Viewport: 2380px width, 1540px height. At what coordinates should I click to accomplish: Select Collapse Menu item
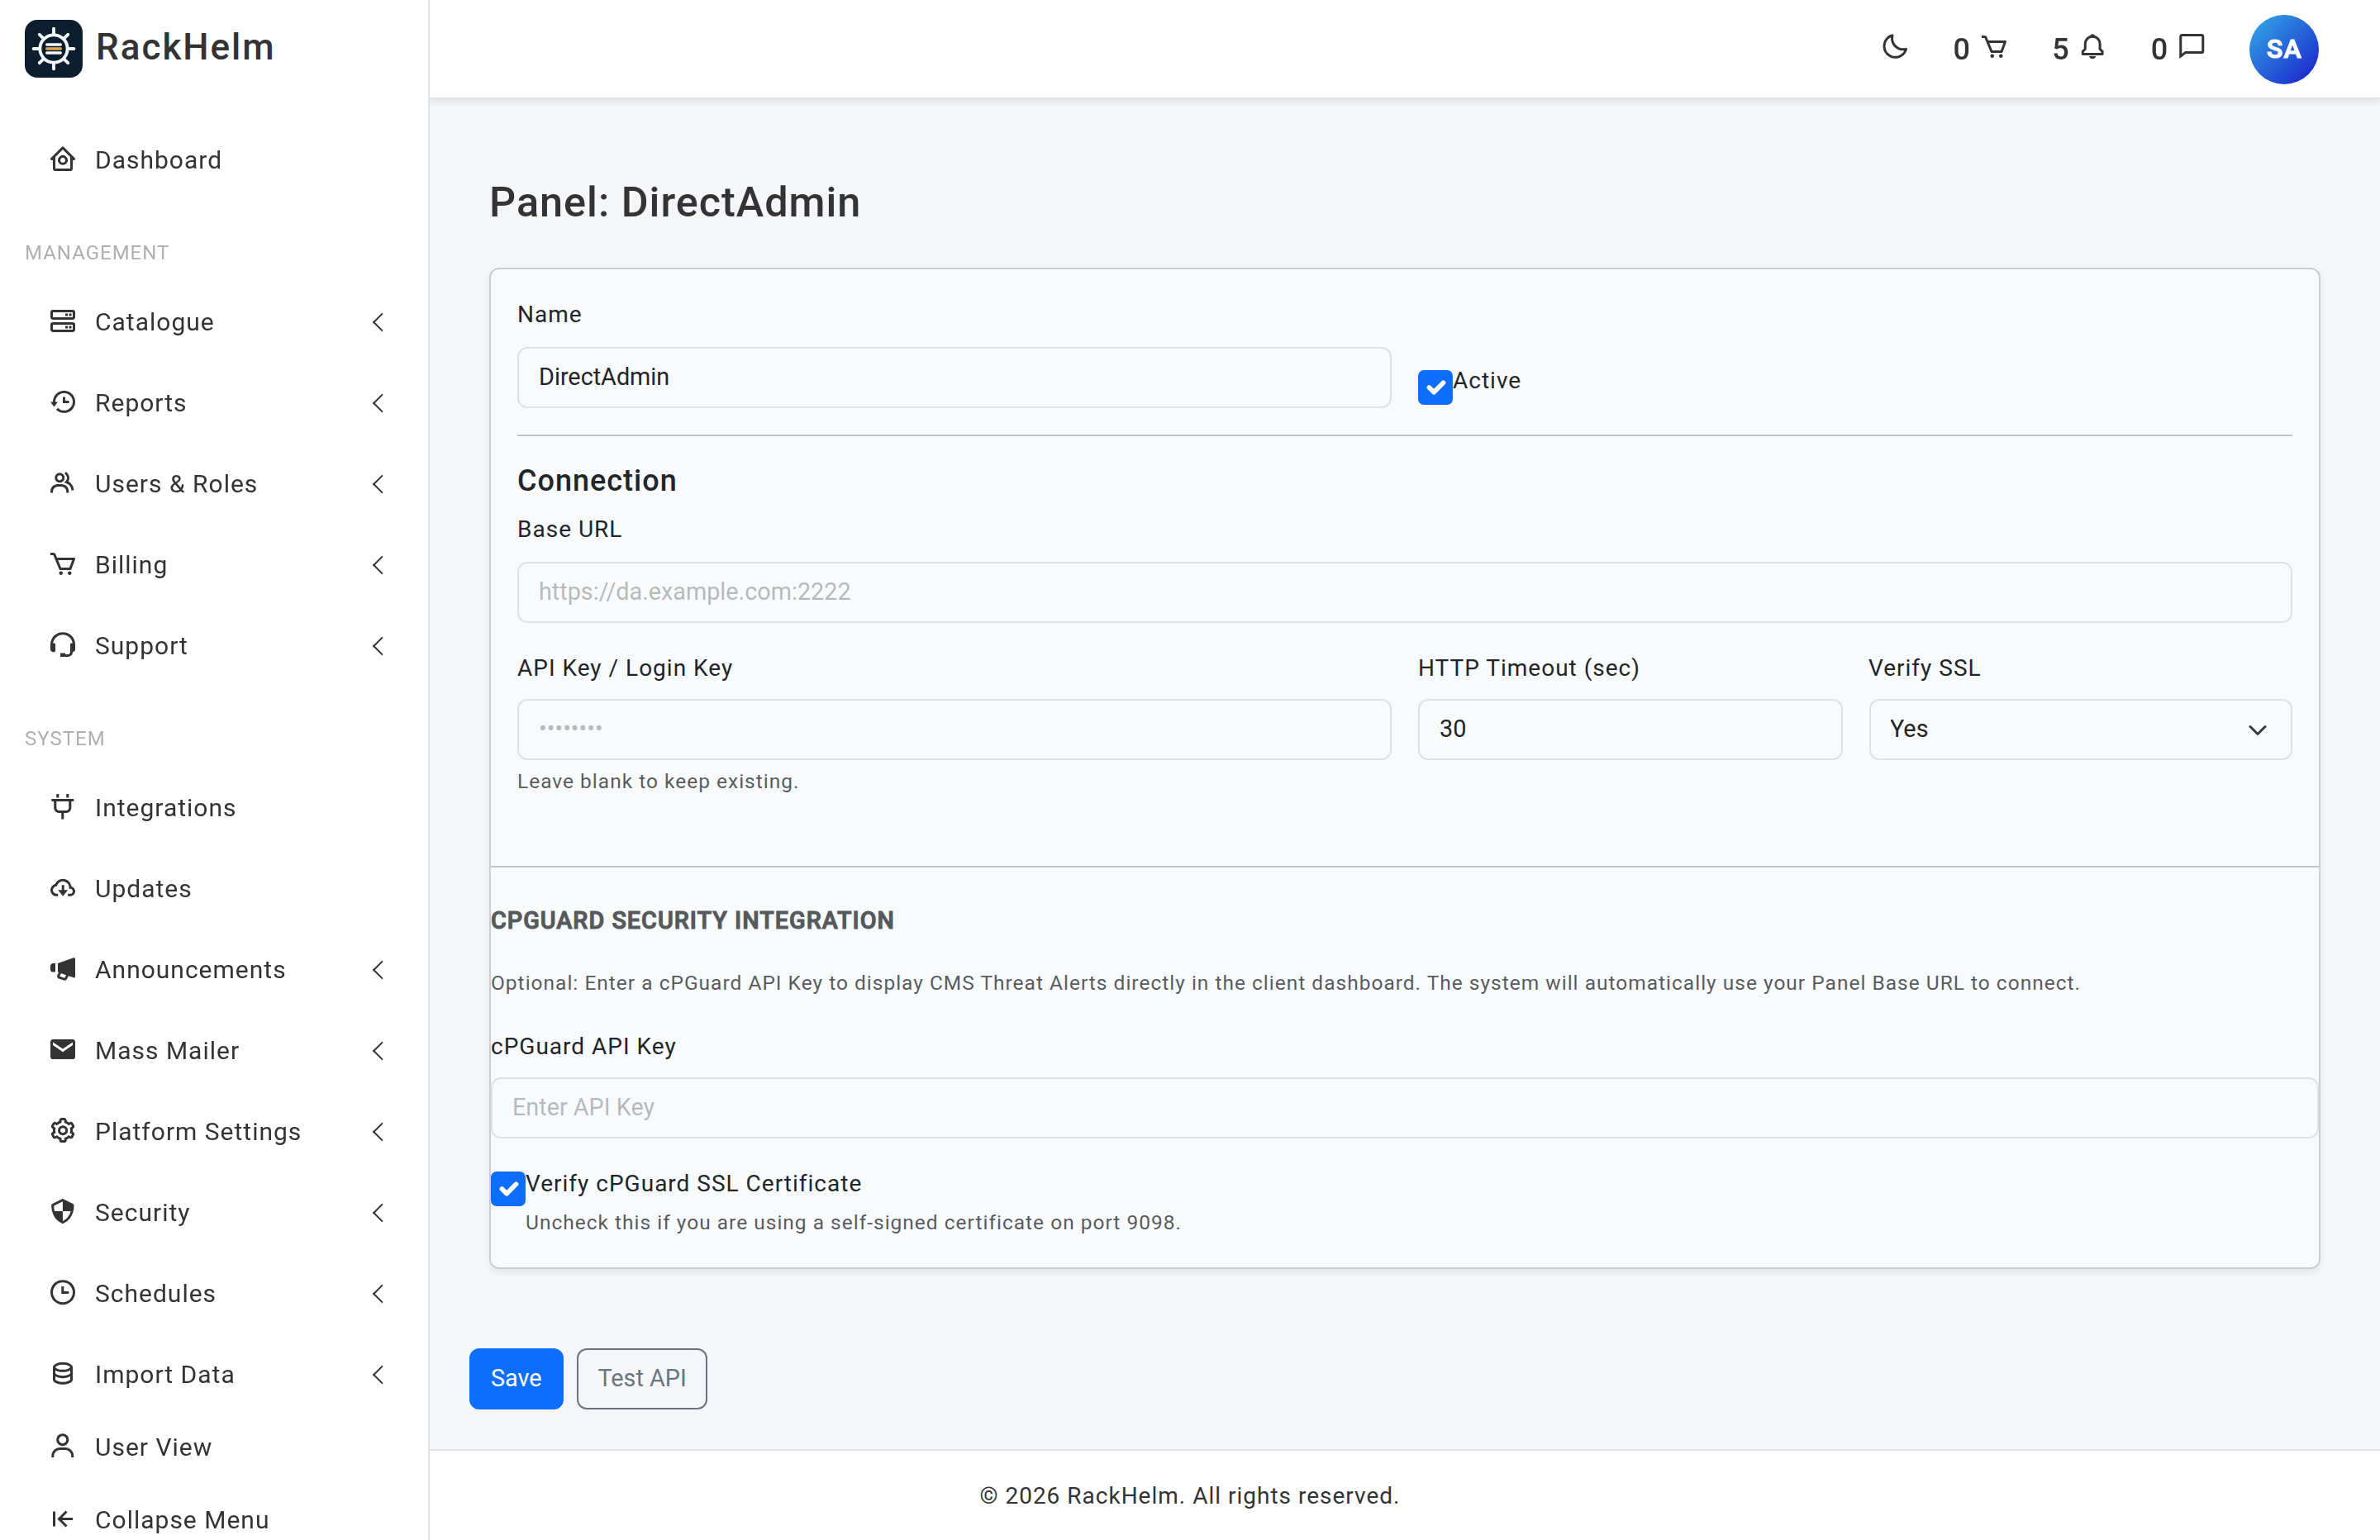pos(214,1520)
